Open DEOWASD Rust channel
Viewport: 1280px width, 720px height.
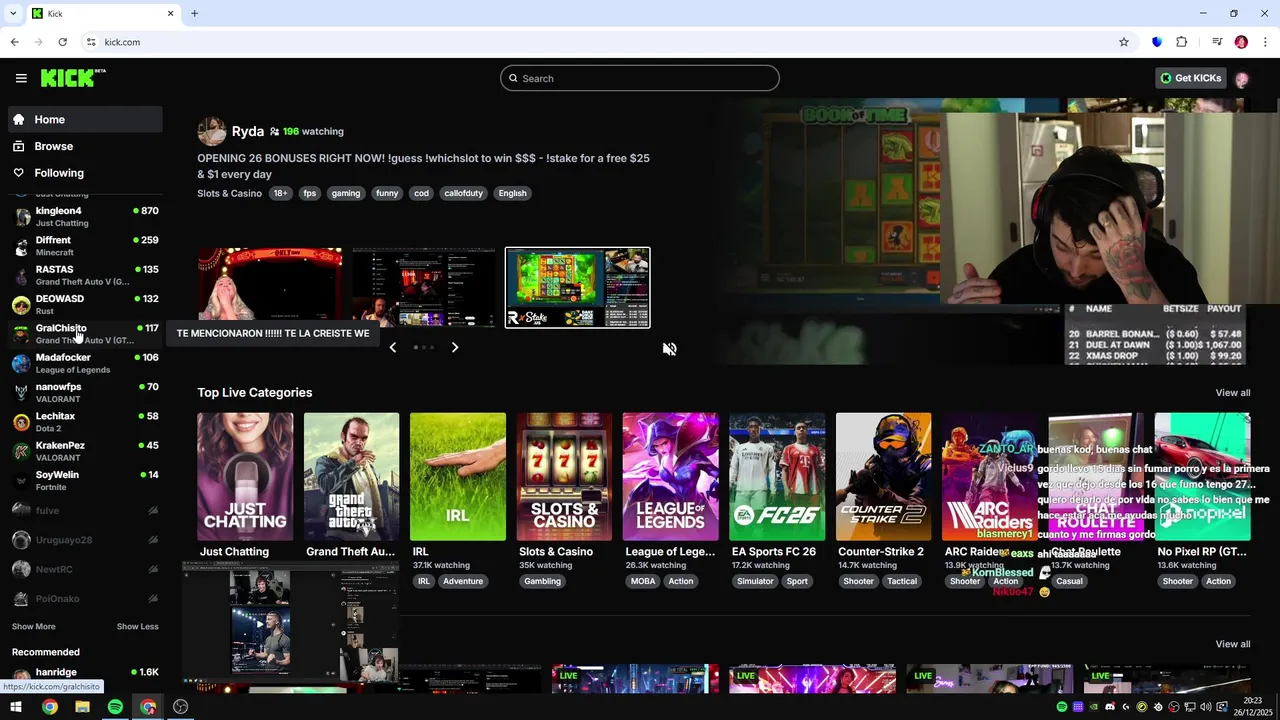point(85,304)
